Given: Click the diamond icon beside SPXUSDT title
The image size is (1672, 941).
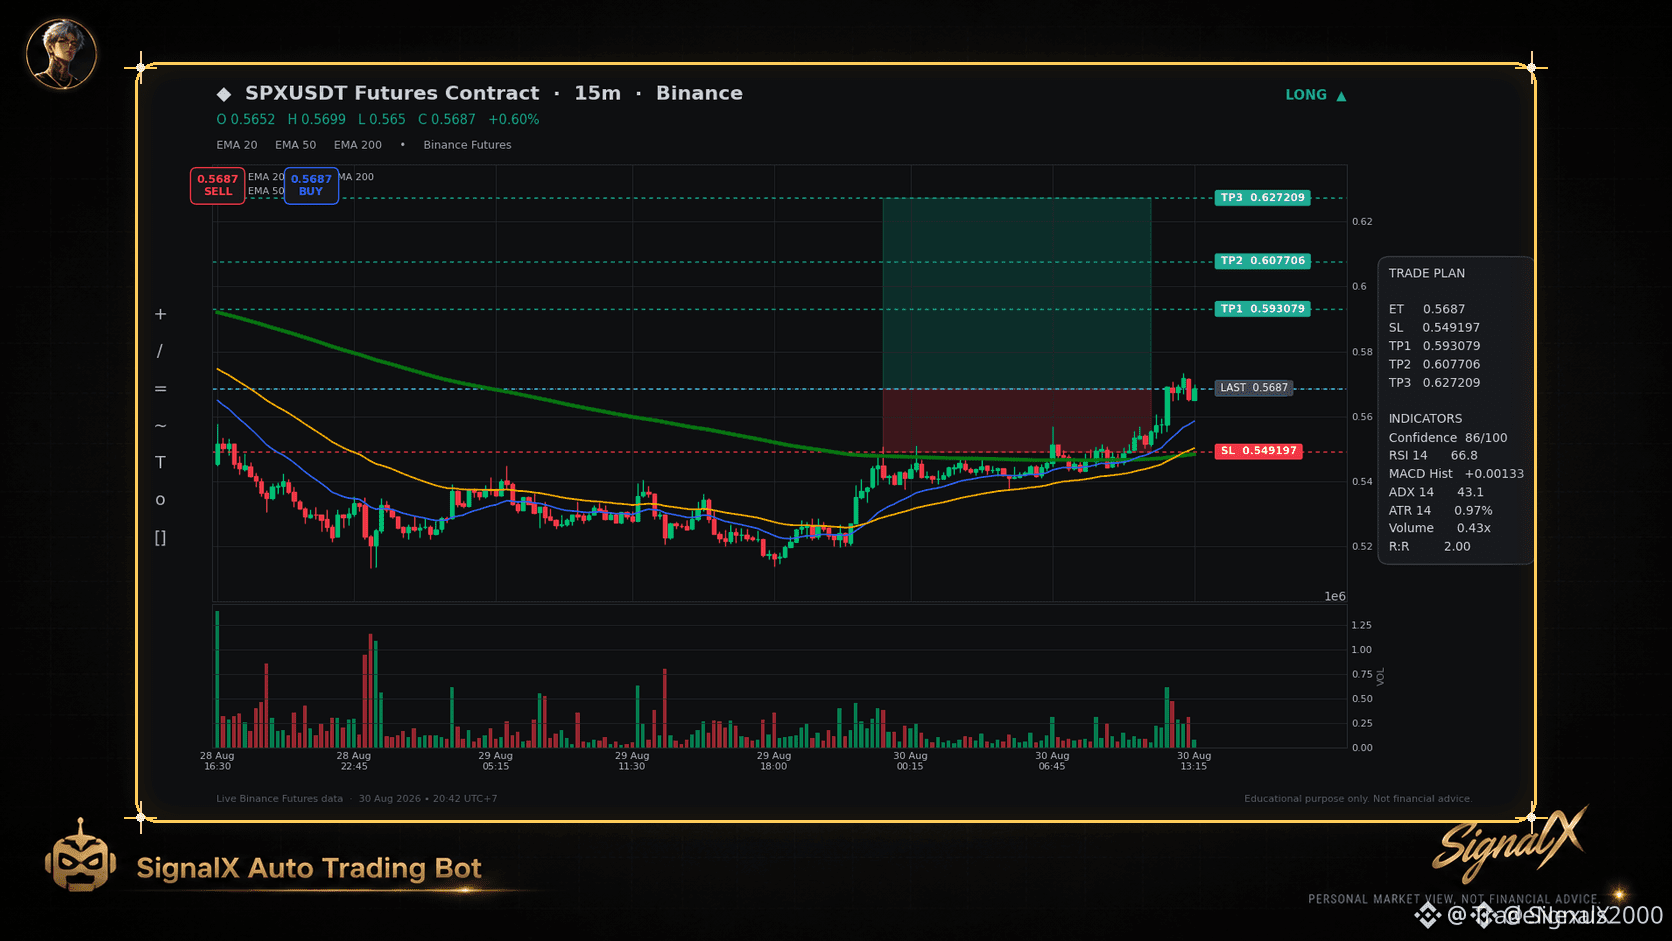Looking at the screenshot, I should [x=224, y=94].
